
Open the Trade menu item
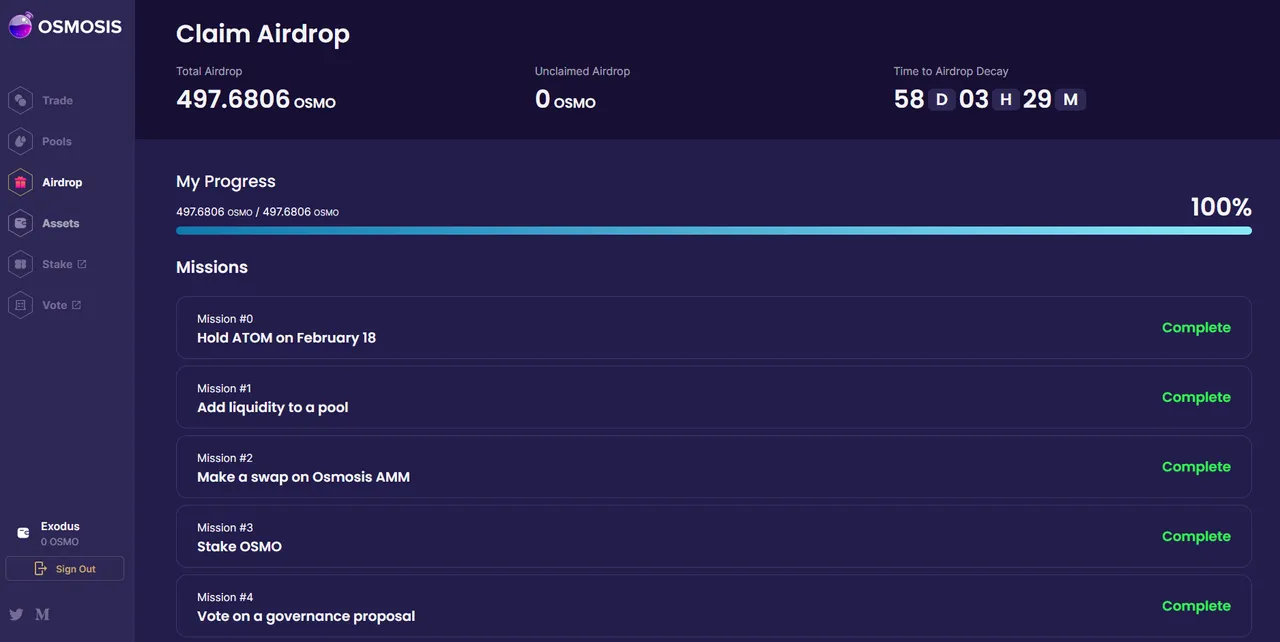57,100
